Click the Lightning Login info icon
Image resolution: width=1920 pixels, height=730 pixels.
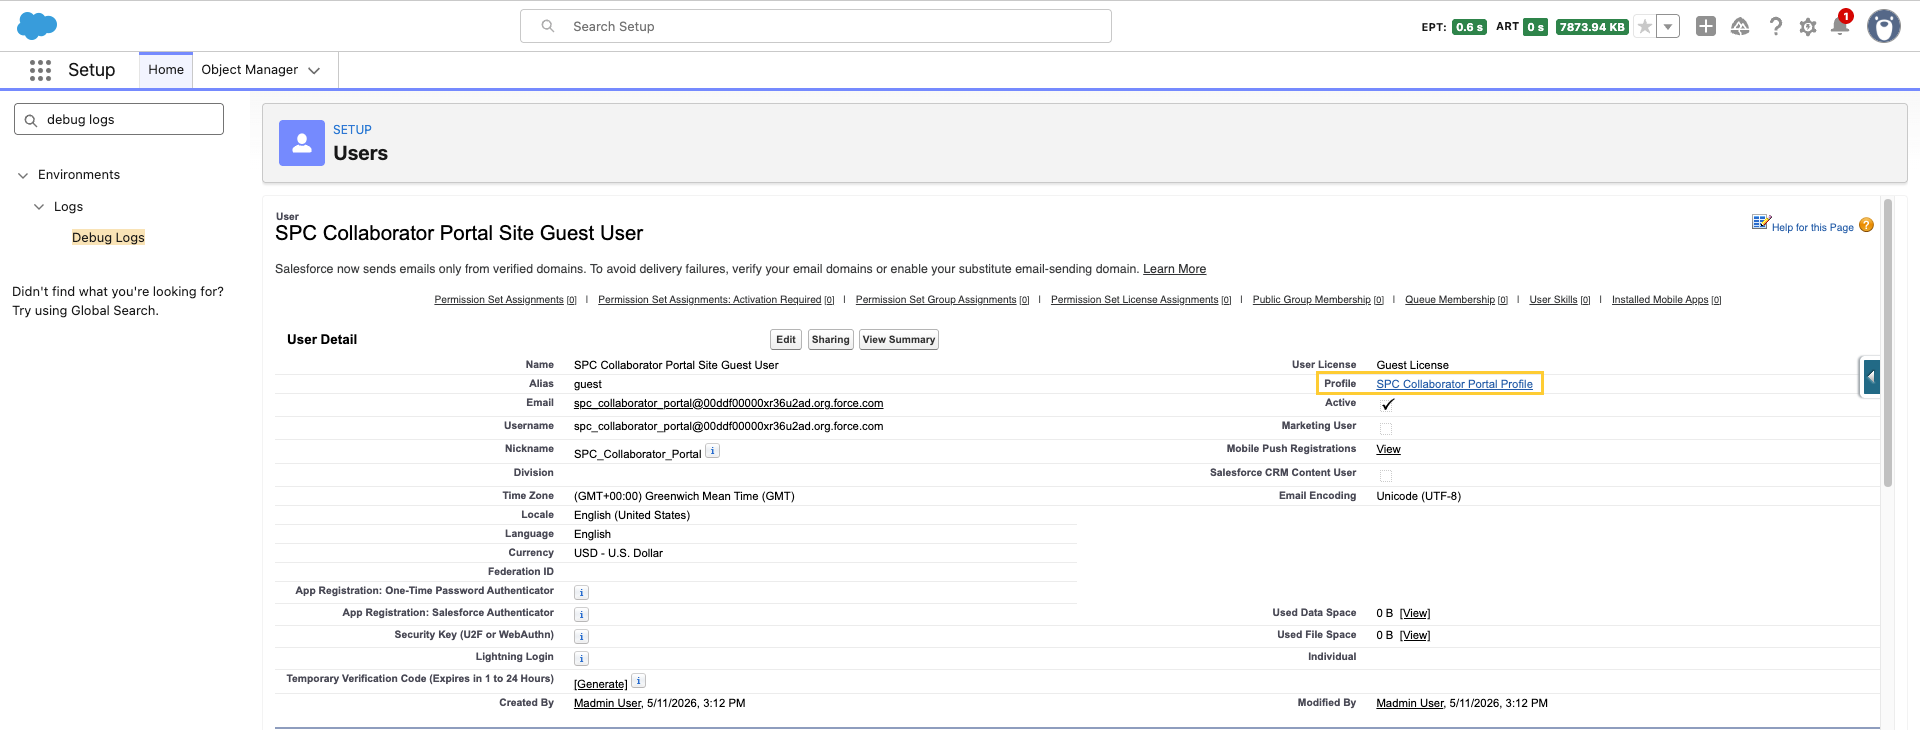coord(582,659)
